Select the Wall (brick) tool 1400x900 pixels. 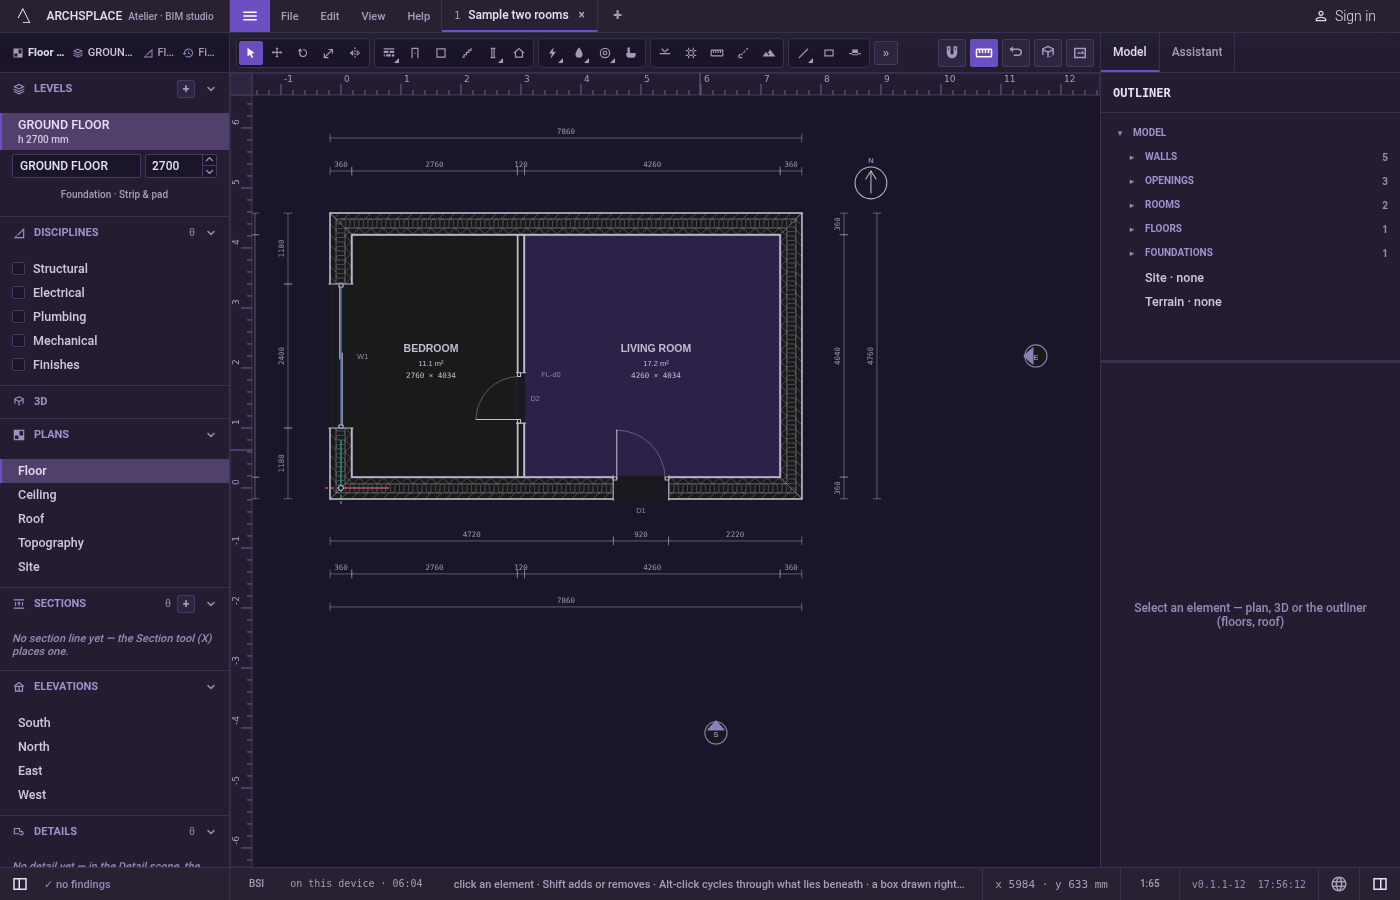(x=389, y=53)
